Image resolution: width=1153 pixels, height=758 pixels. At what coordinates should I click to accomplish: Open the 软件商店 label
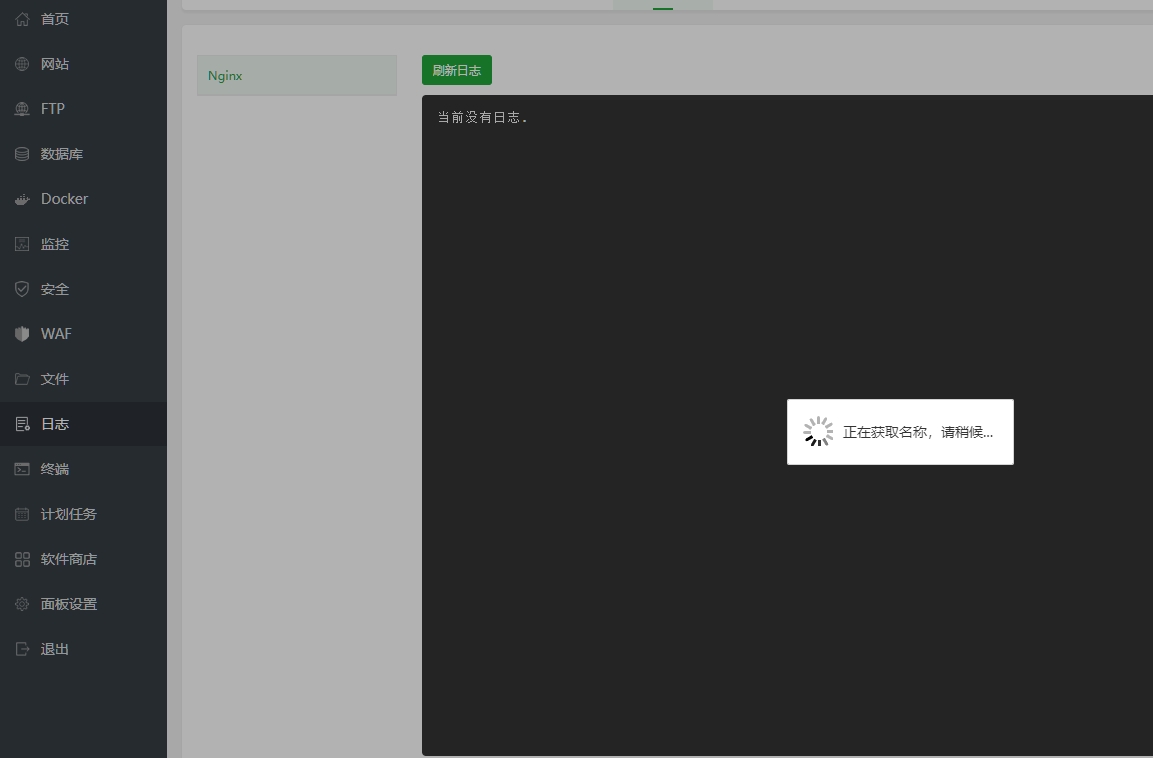coord(68,559)
